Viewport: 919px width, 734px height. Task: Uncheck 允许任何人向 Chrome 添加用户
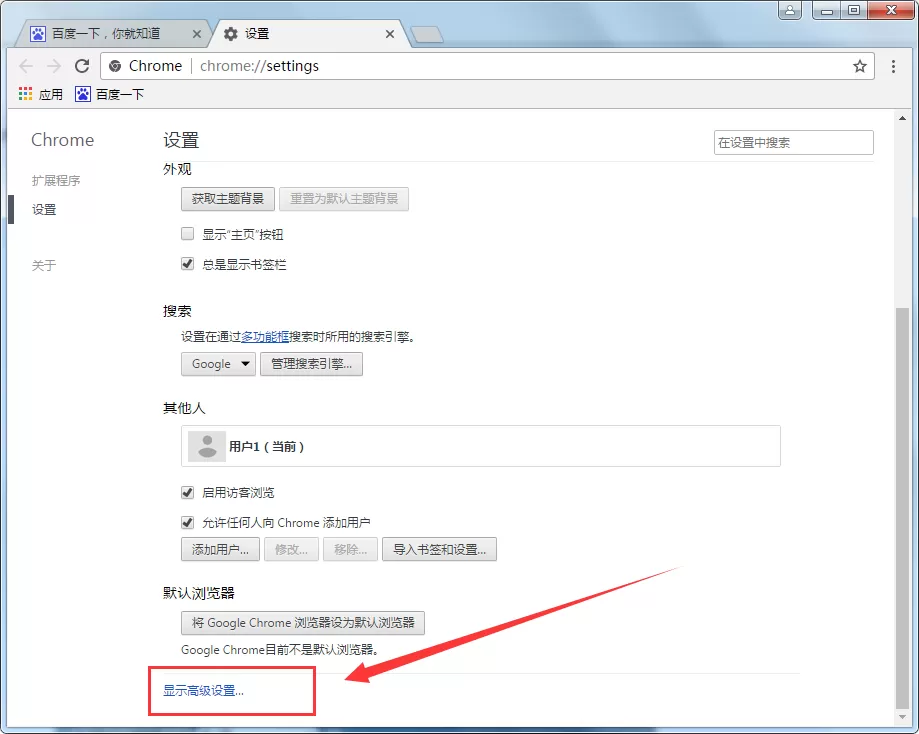click(x=188, y=522)
